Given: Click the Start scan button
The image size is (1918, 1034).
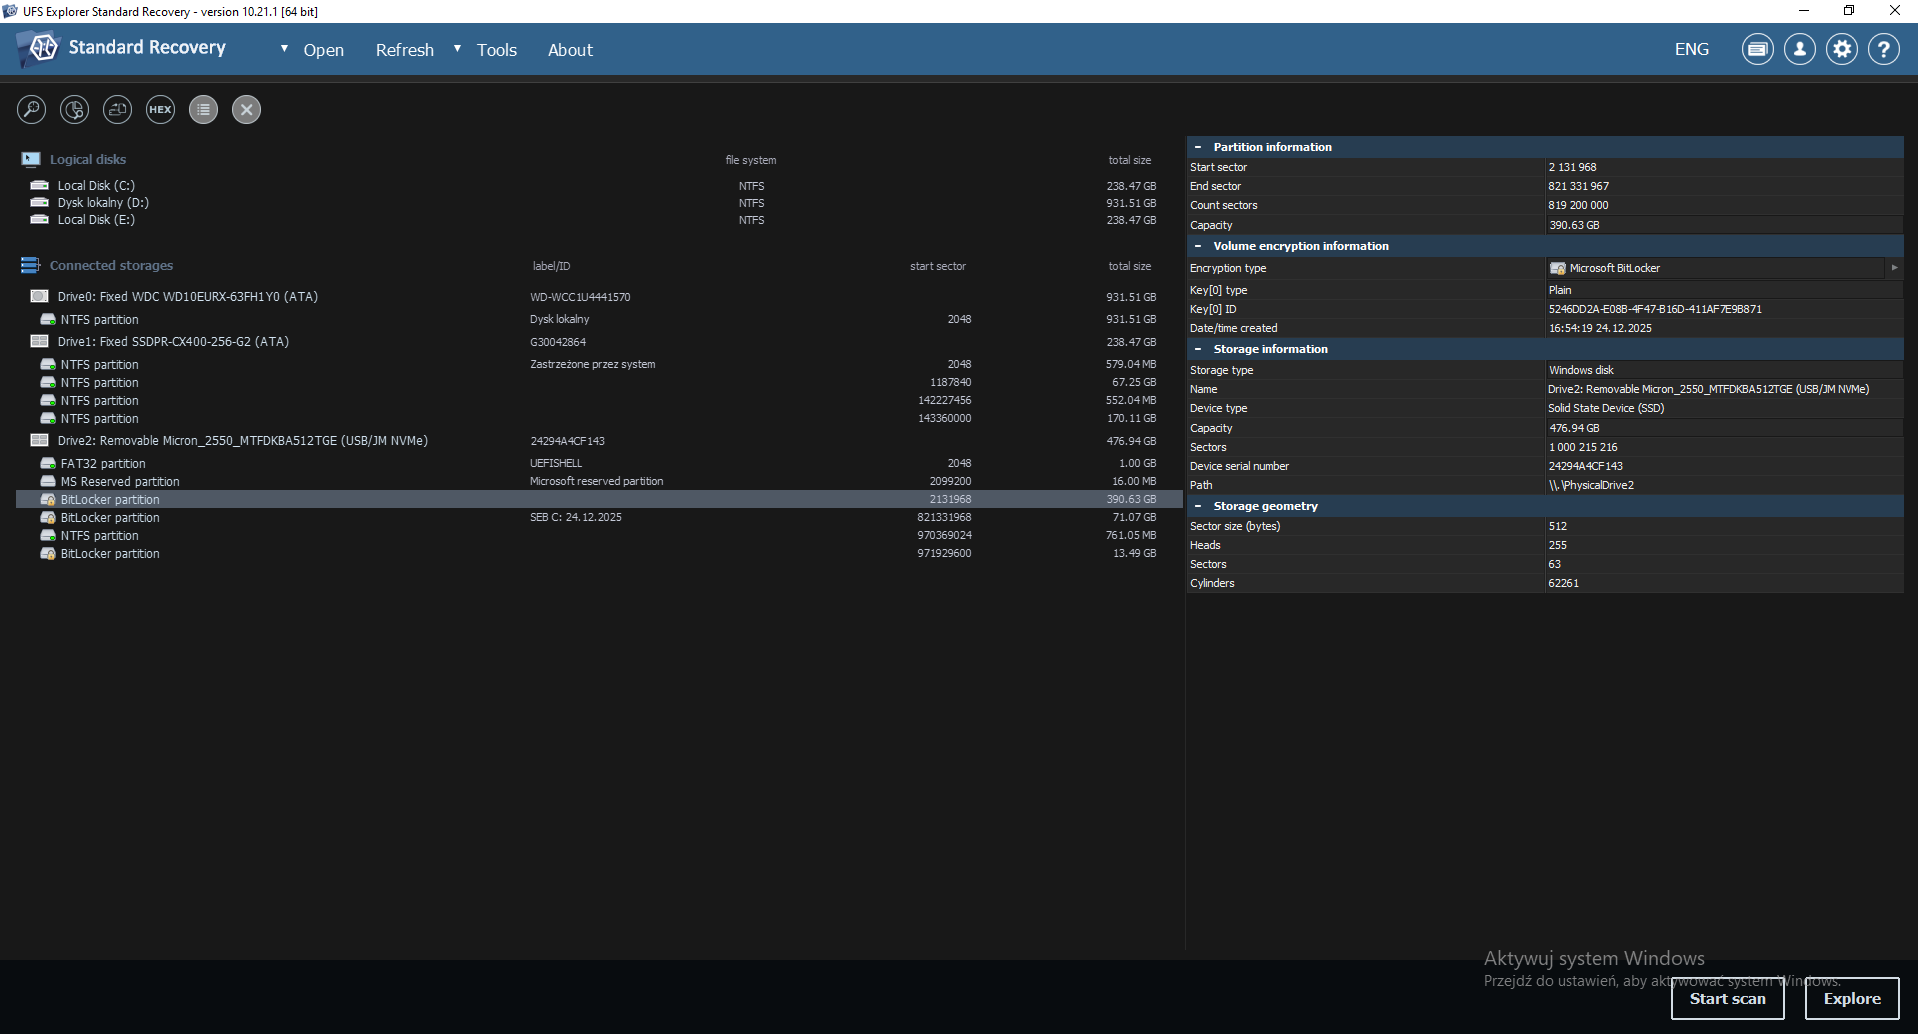Looking at the screenshot, I should click(1728, 999).
